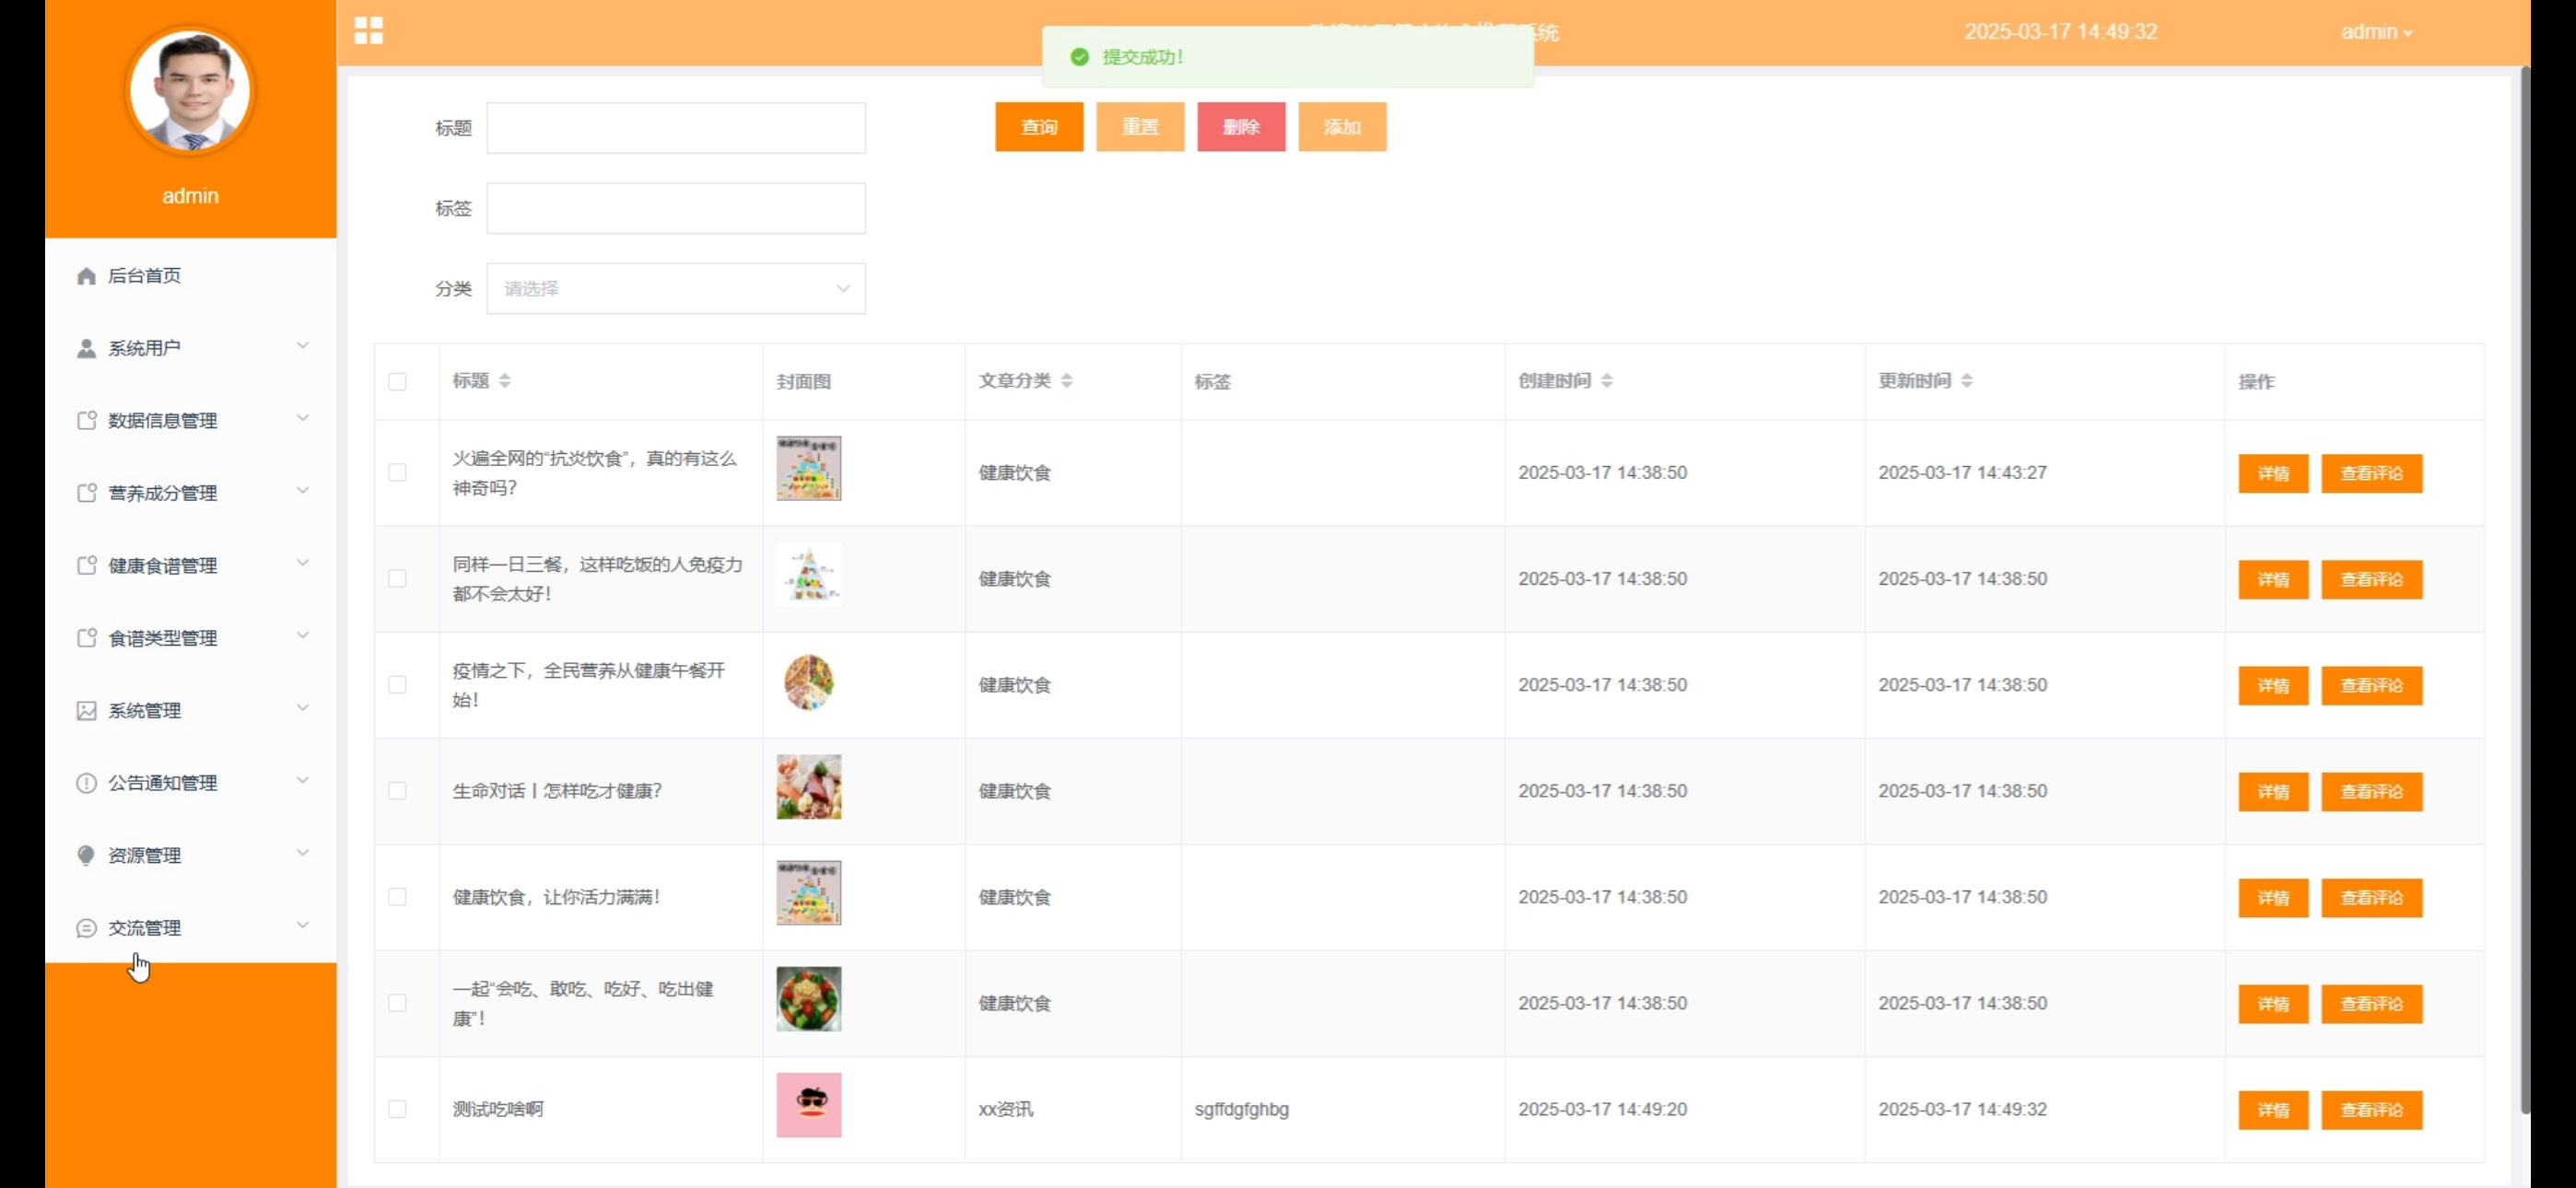Click the alert icon beside 公告通知管理
This screenshot has width=2576, height=1188.
(x=86, y=783)
